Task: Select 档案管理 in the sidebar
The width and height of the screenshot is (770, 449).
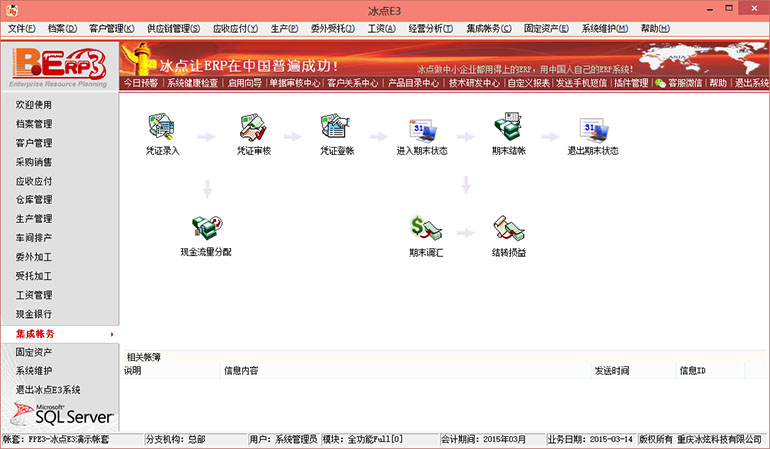Action: [x=33, y=124]
